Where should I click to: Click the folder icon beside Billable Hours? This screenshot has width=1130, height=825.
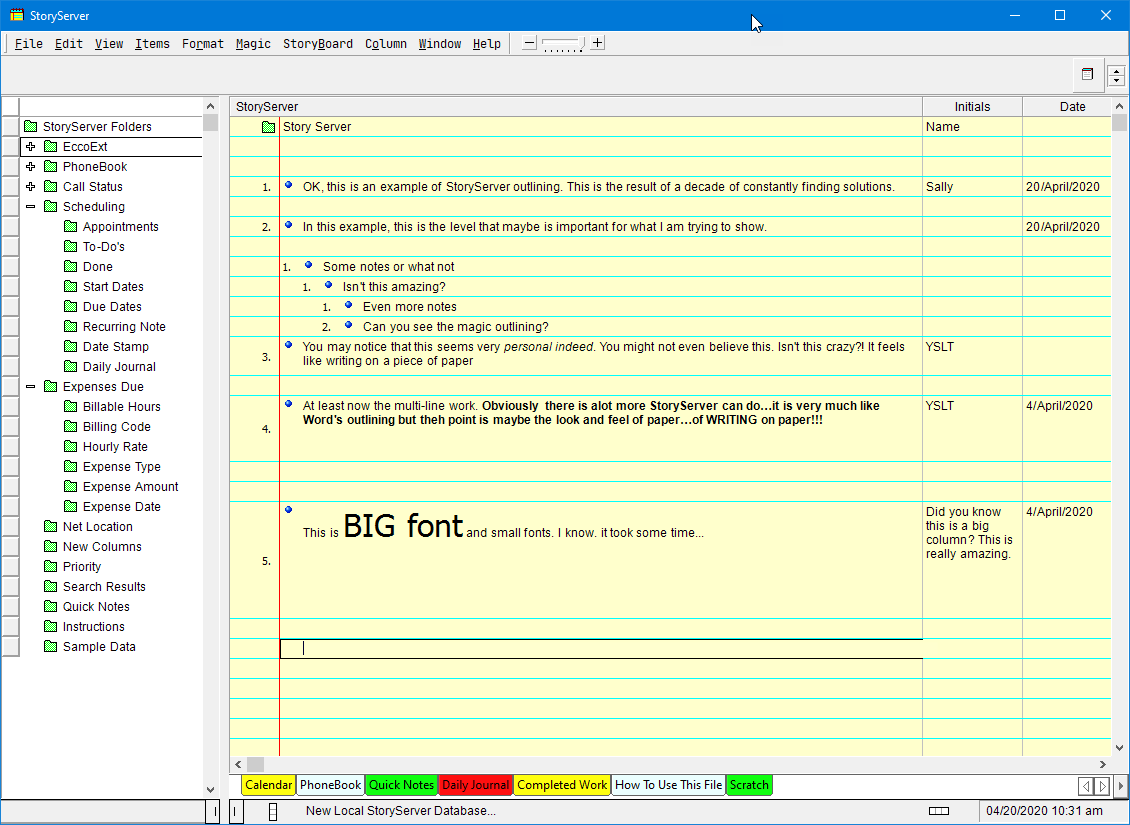[71, 406]
